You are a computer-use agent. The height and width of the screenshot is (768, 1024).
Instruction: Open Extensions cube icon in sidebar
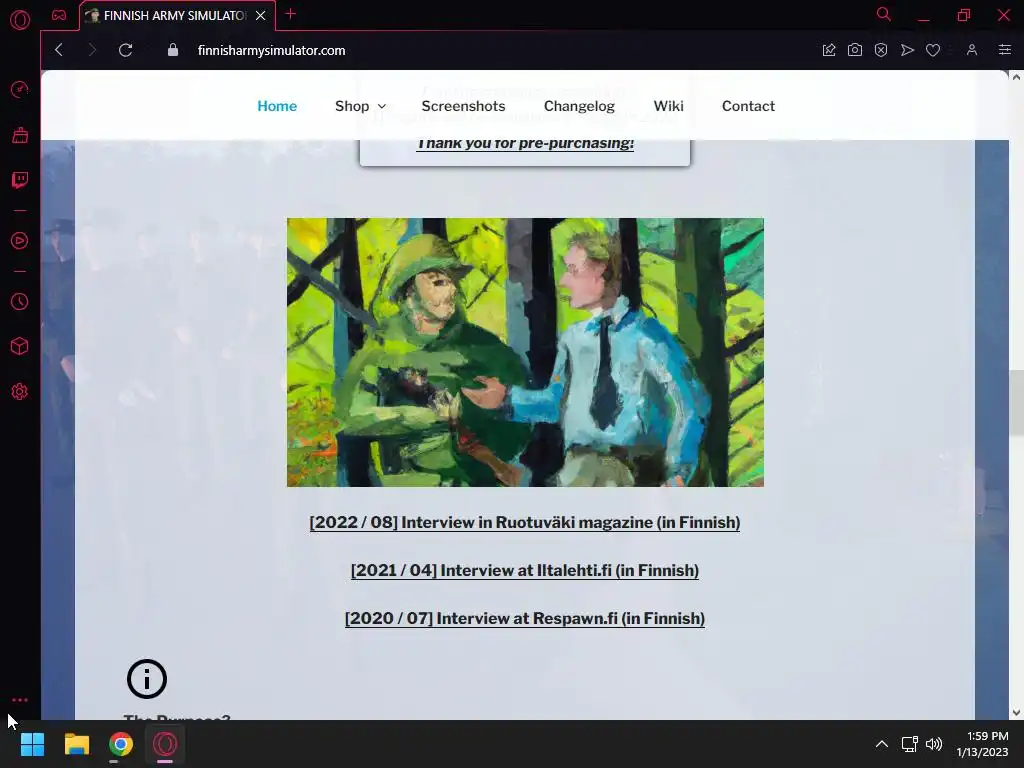[20, 346]
